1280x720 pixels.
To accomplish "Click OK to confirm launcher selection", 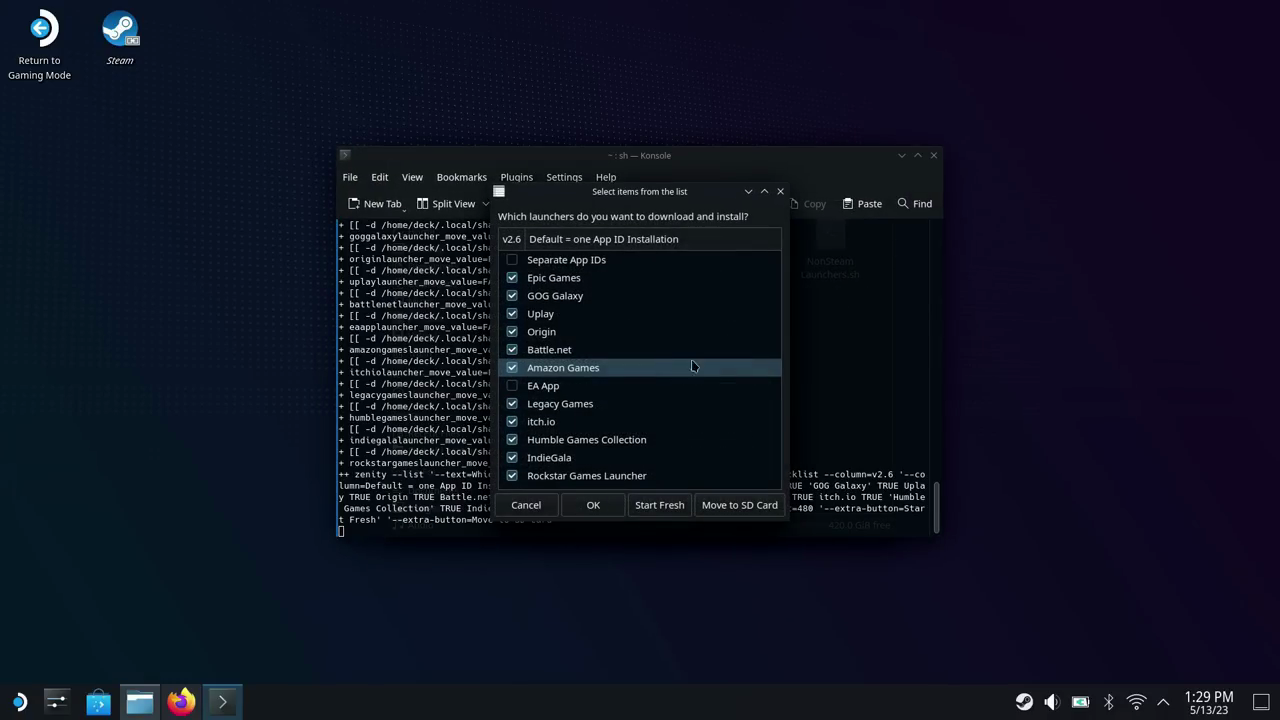I will click(x=593, y=505).
